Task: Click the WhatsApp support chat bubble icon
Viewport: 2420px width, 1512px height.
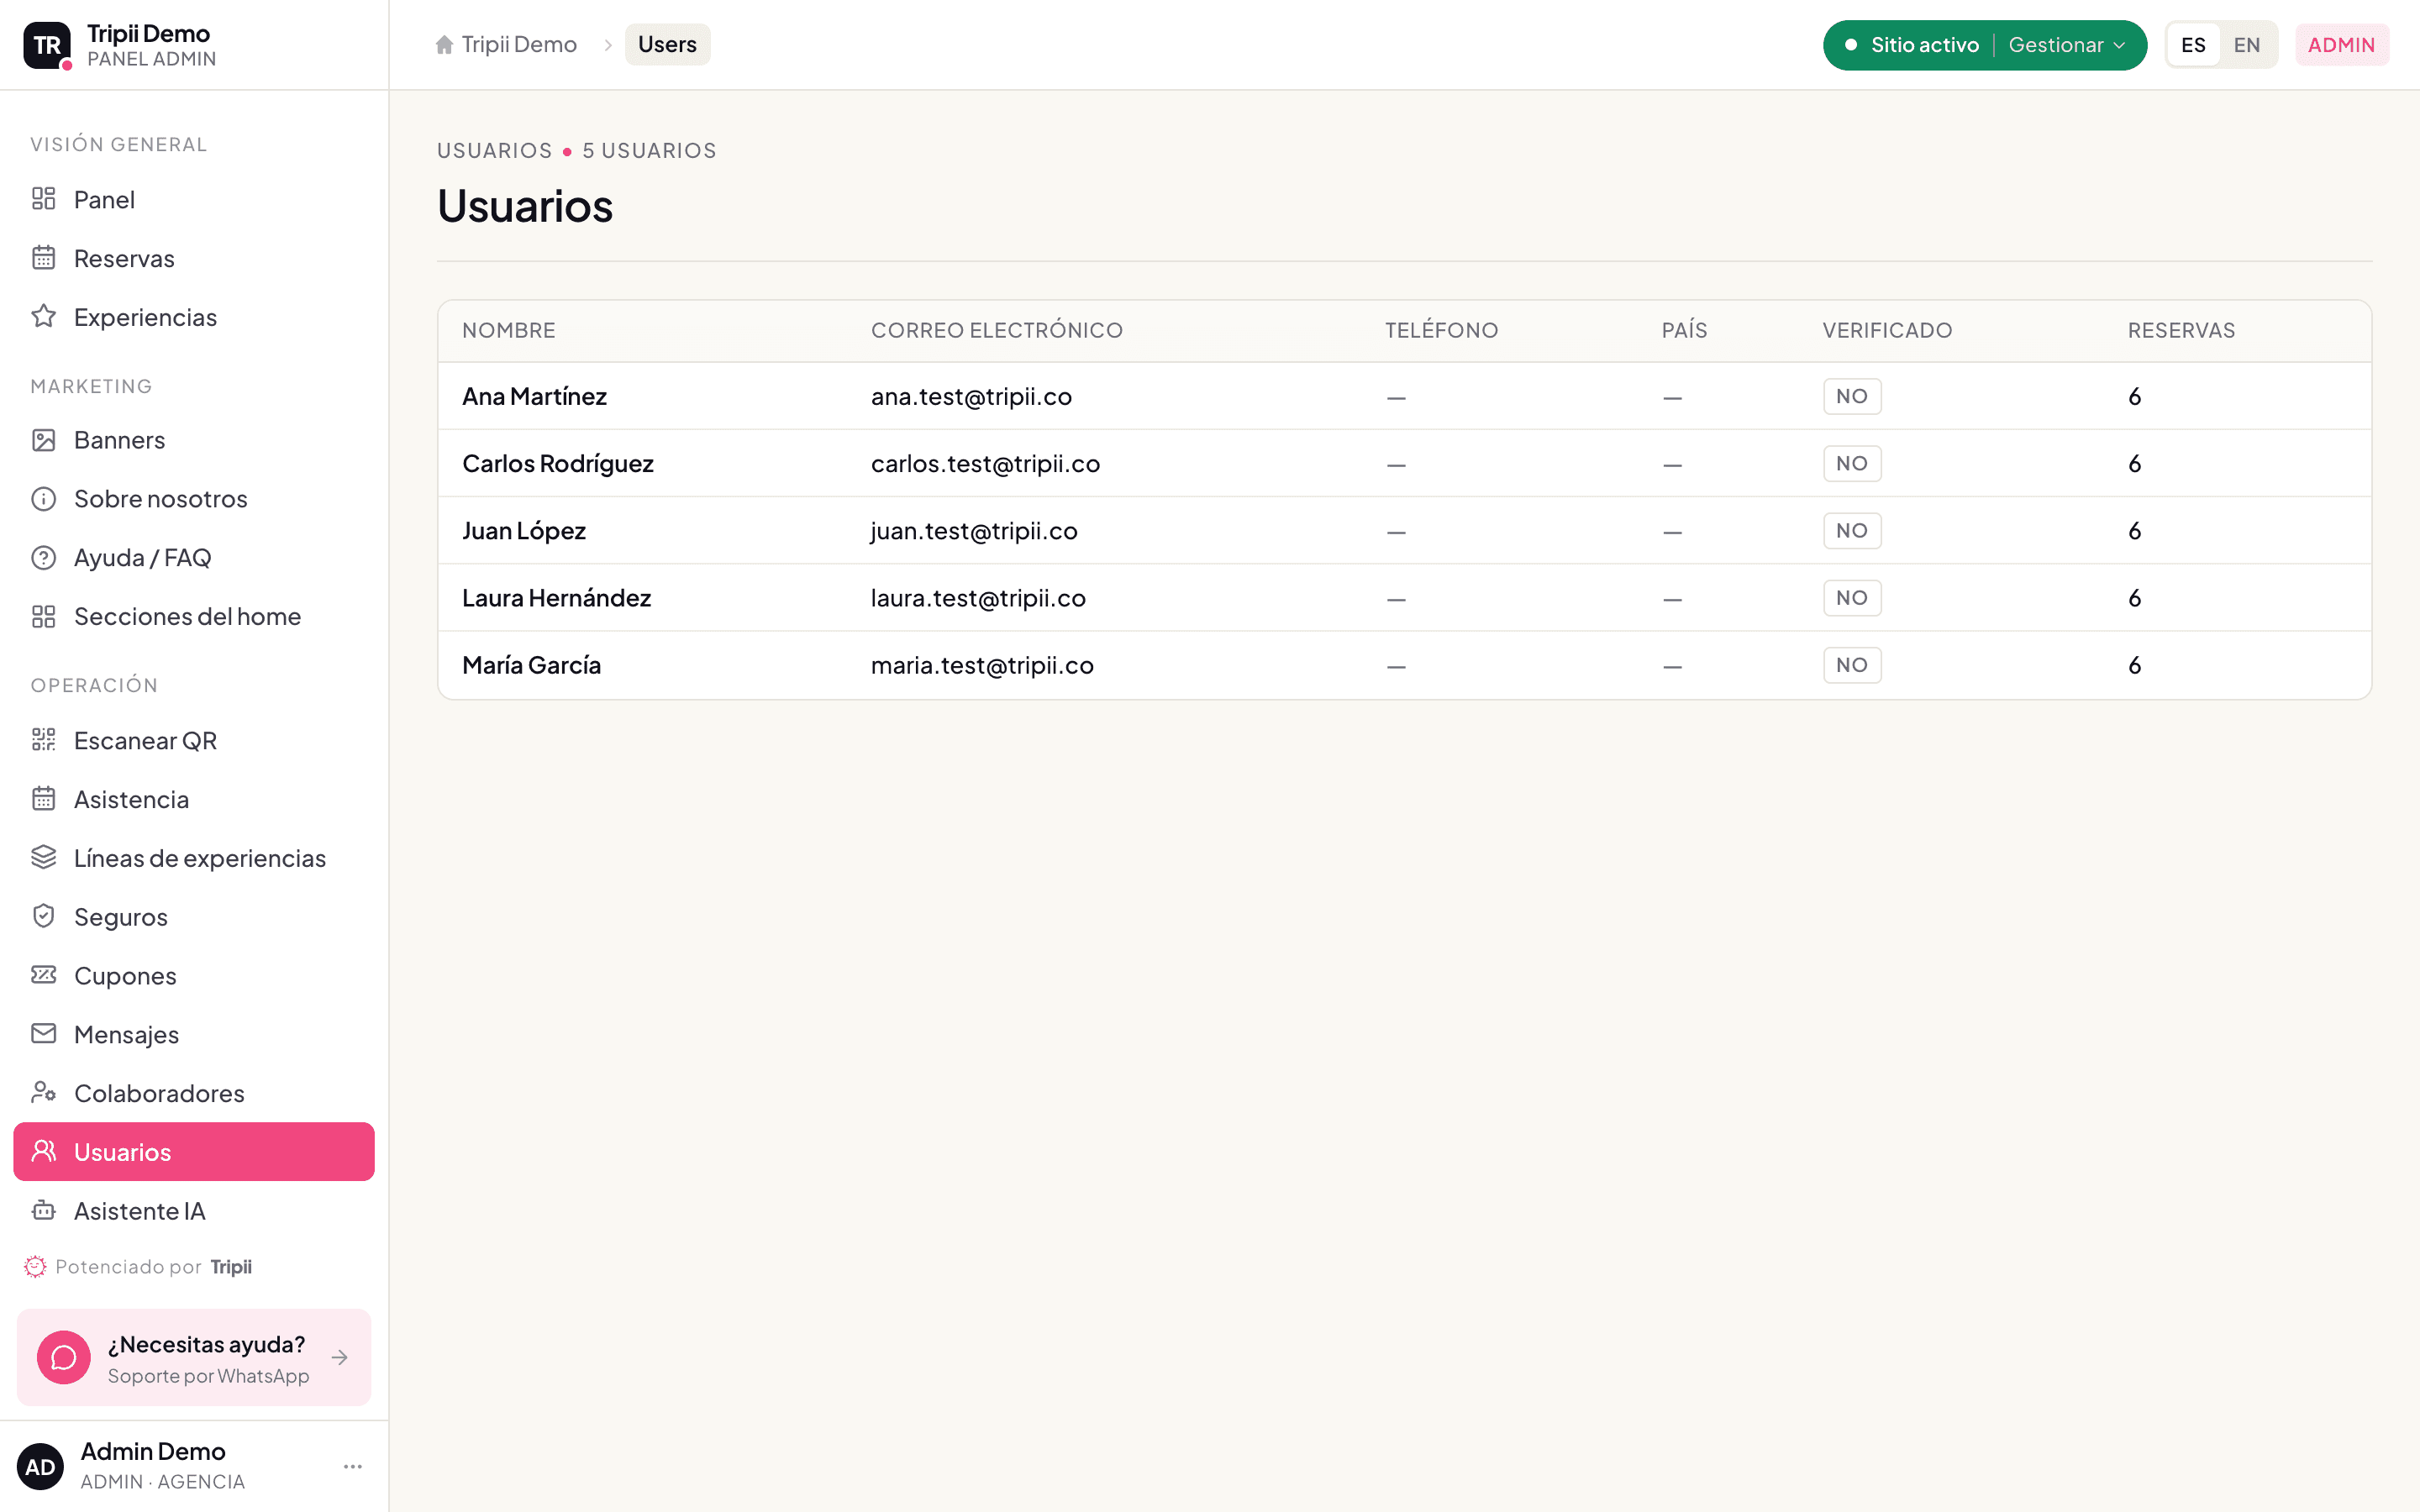Action: tap(64, 1357)
